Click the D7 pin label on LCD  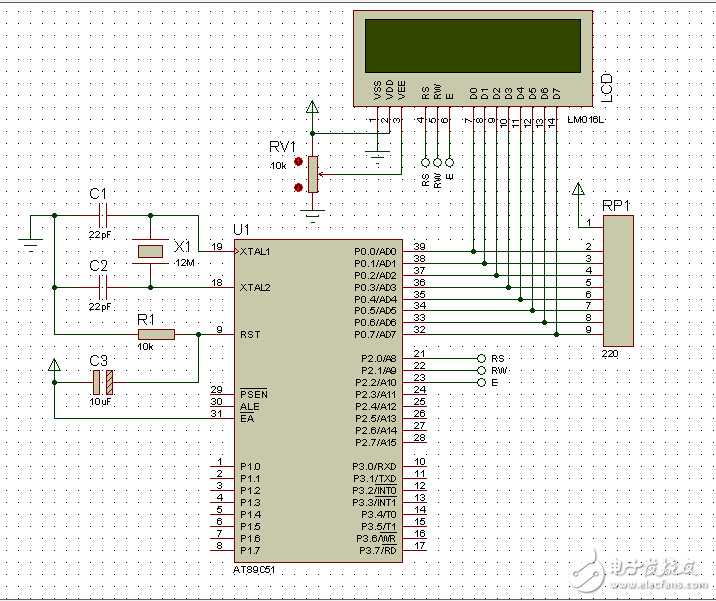coord(556,94)
